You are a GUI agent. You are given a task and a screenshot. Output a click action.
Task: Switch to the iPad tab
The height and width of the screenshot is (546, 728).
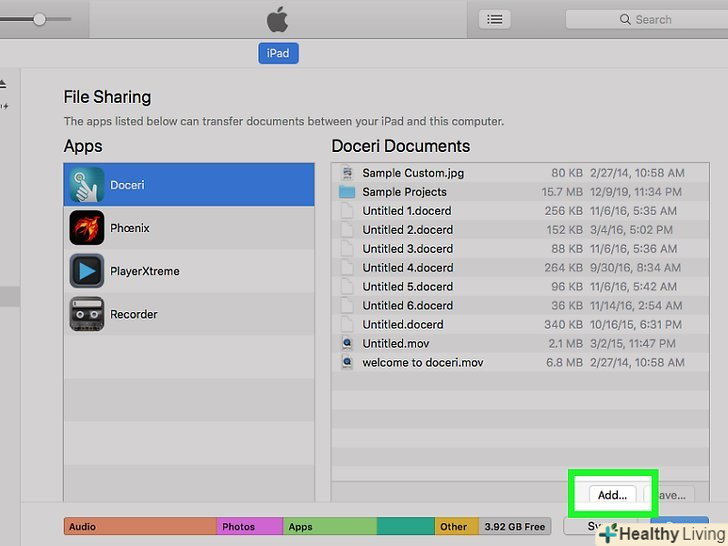tap(278, 53)
